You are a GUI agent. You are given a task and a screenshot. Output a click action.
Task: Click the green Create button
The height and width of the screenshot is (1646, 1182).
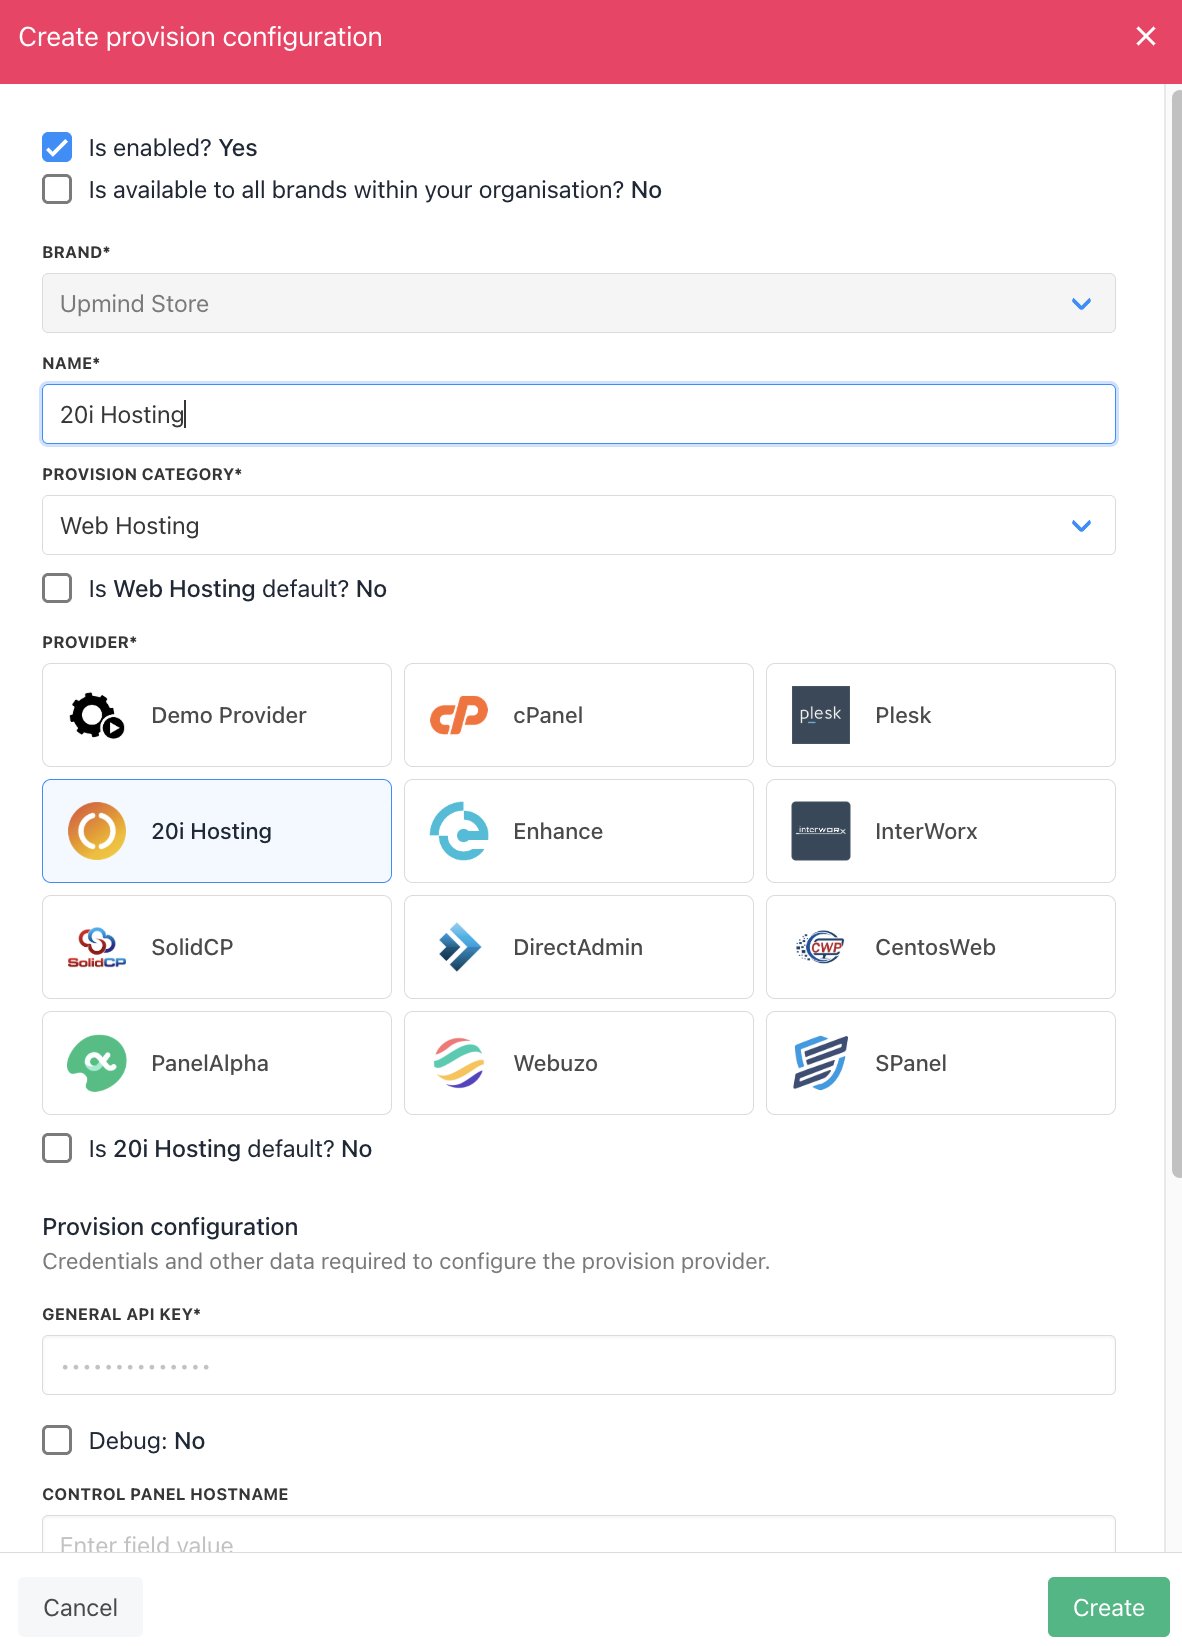(x=1109, y=1607)
